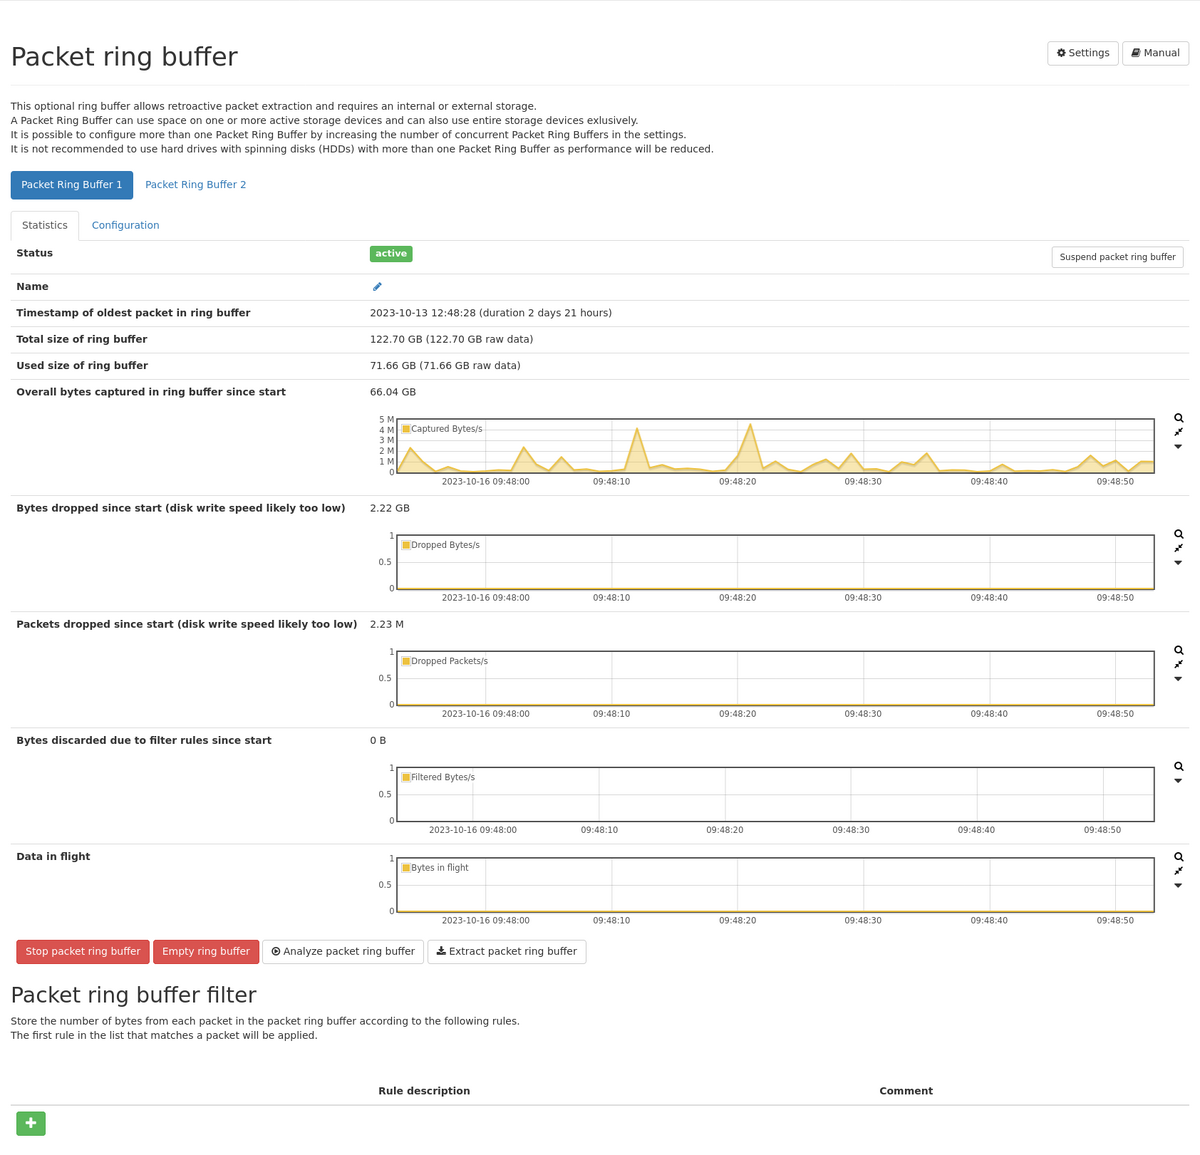
Task: Add a new filter rule with green plus
Action: tap(31, 1123)
